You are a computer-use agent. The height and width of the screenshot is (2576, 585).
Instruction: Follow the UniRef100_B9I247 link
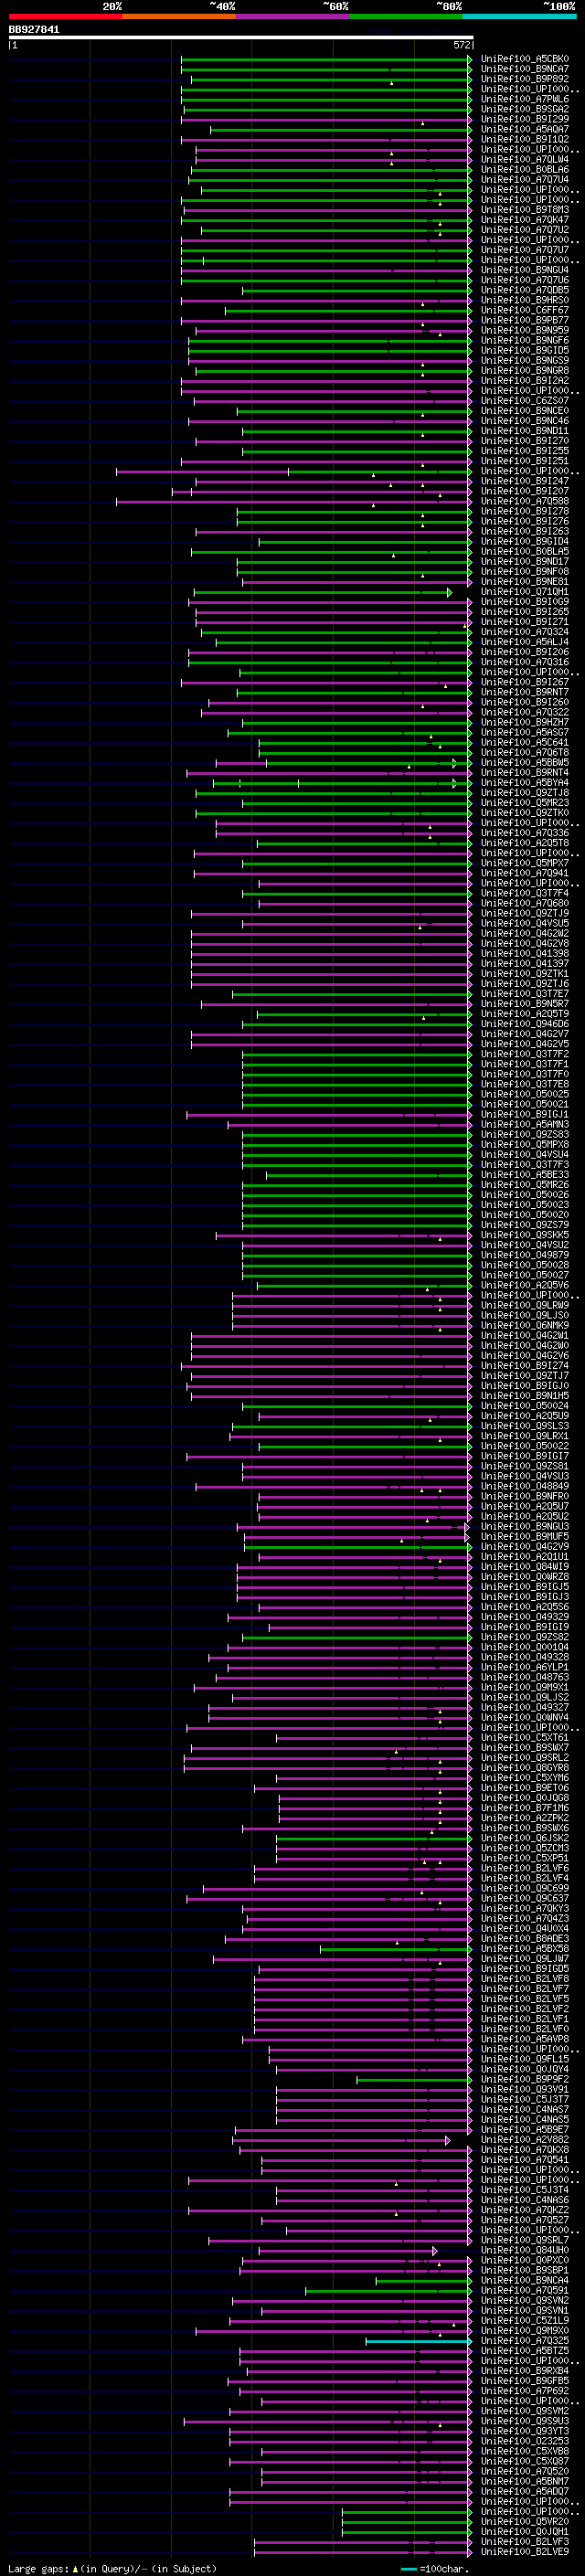point(525,481)
